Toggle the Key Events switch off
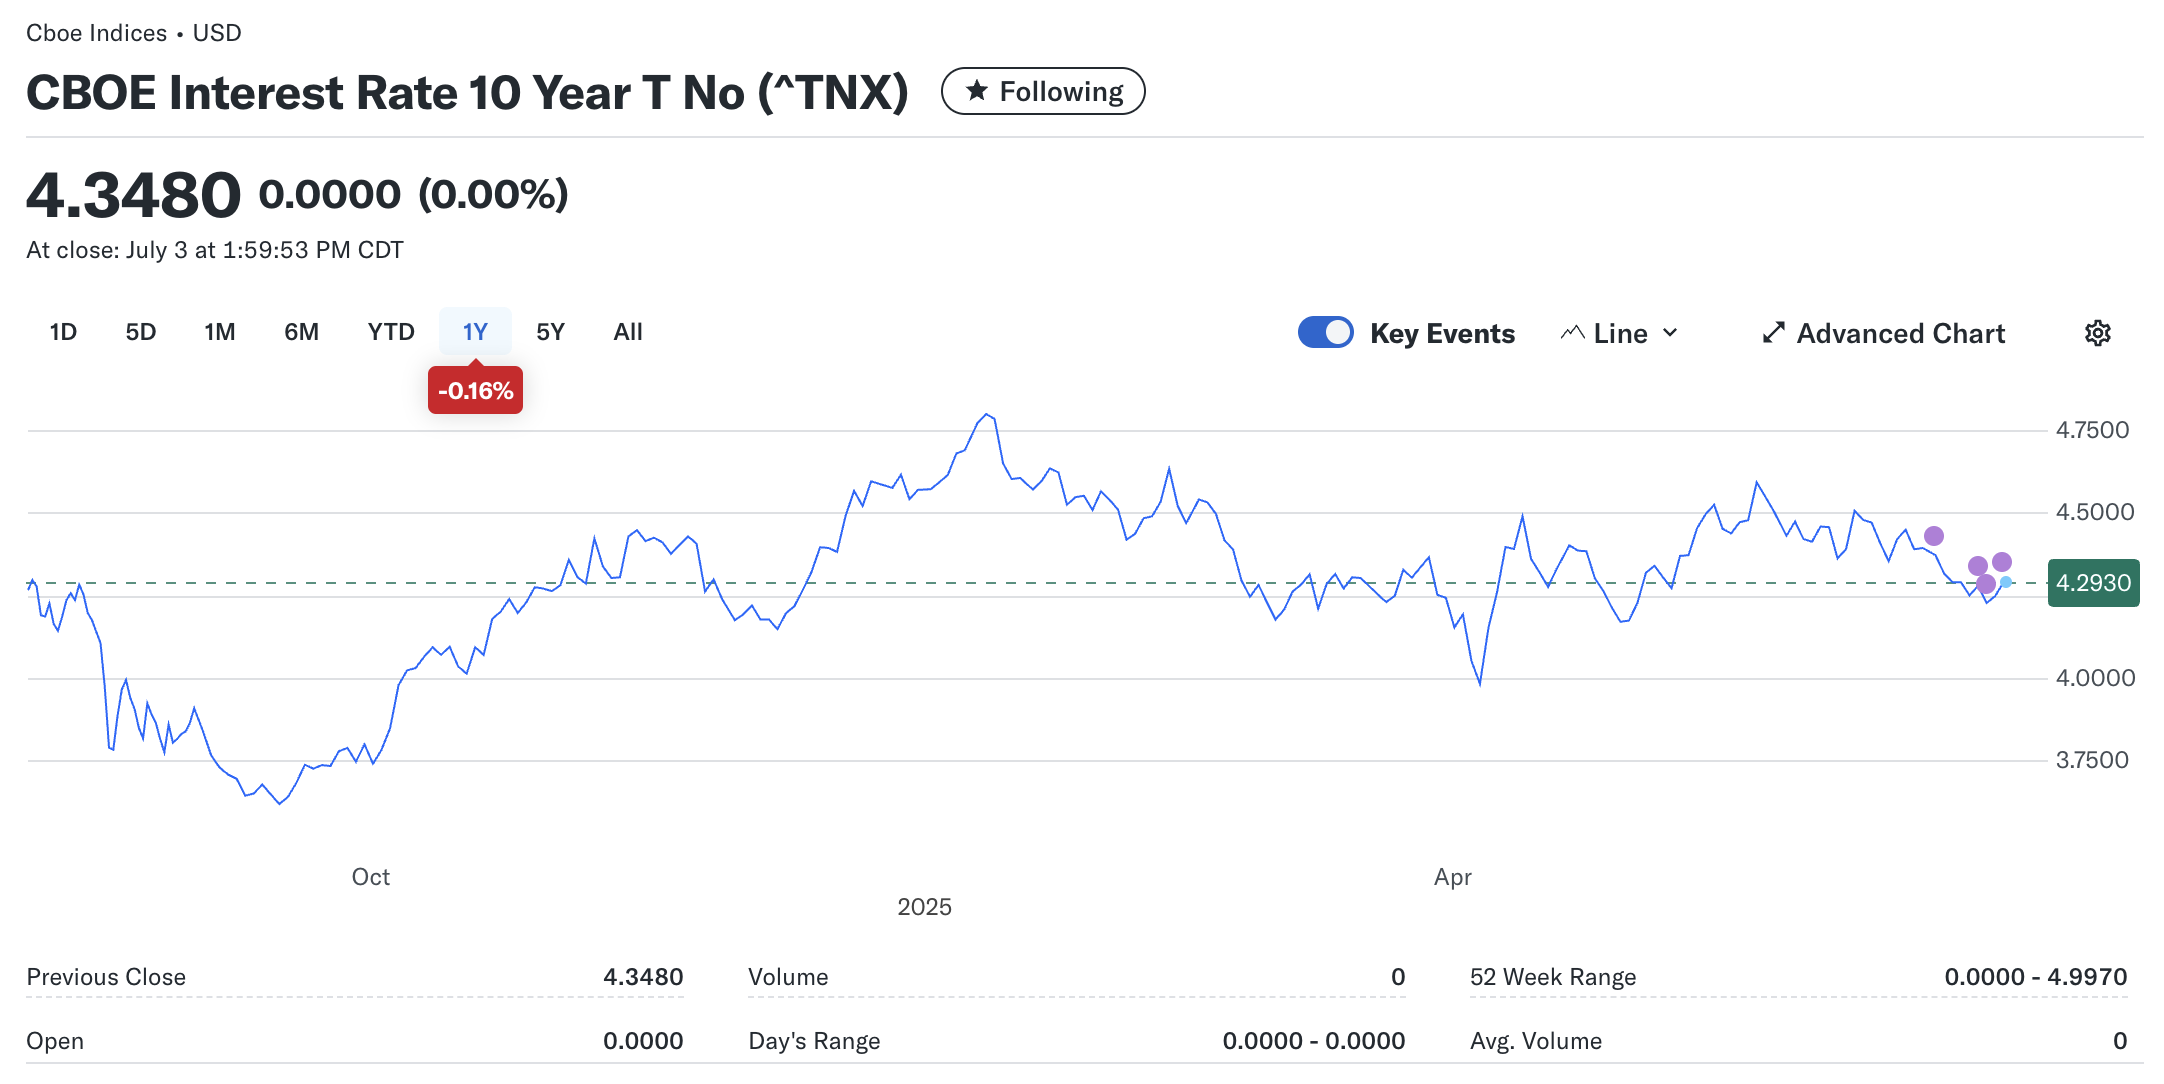Image resolution: width=2164 pixels, height=1084 pixels. tap(1325, 333)
